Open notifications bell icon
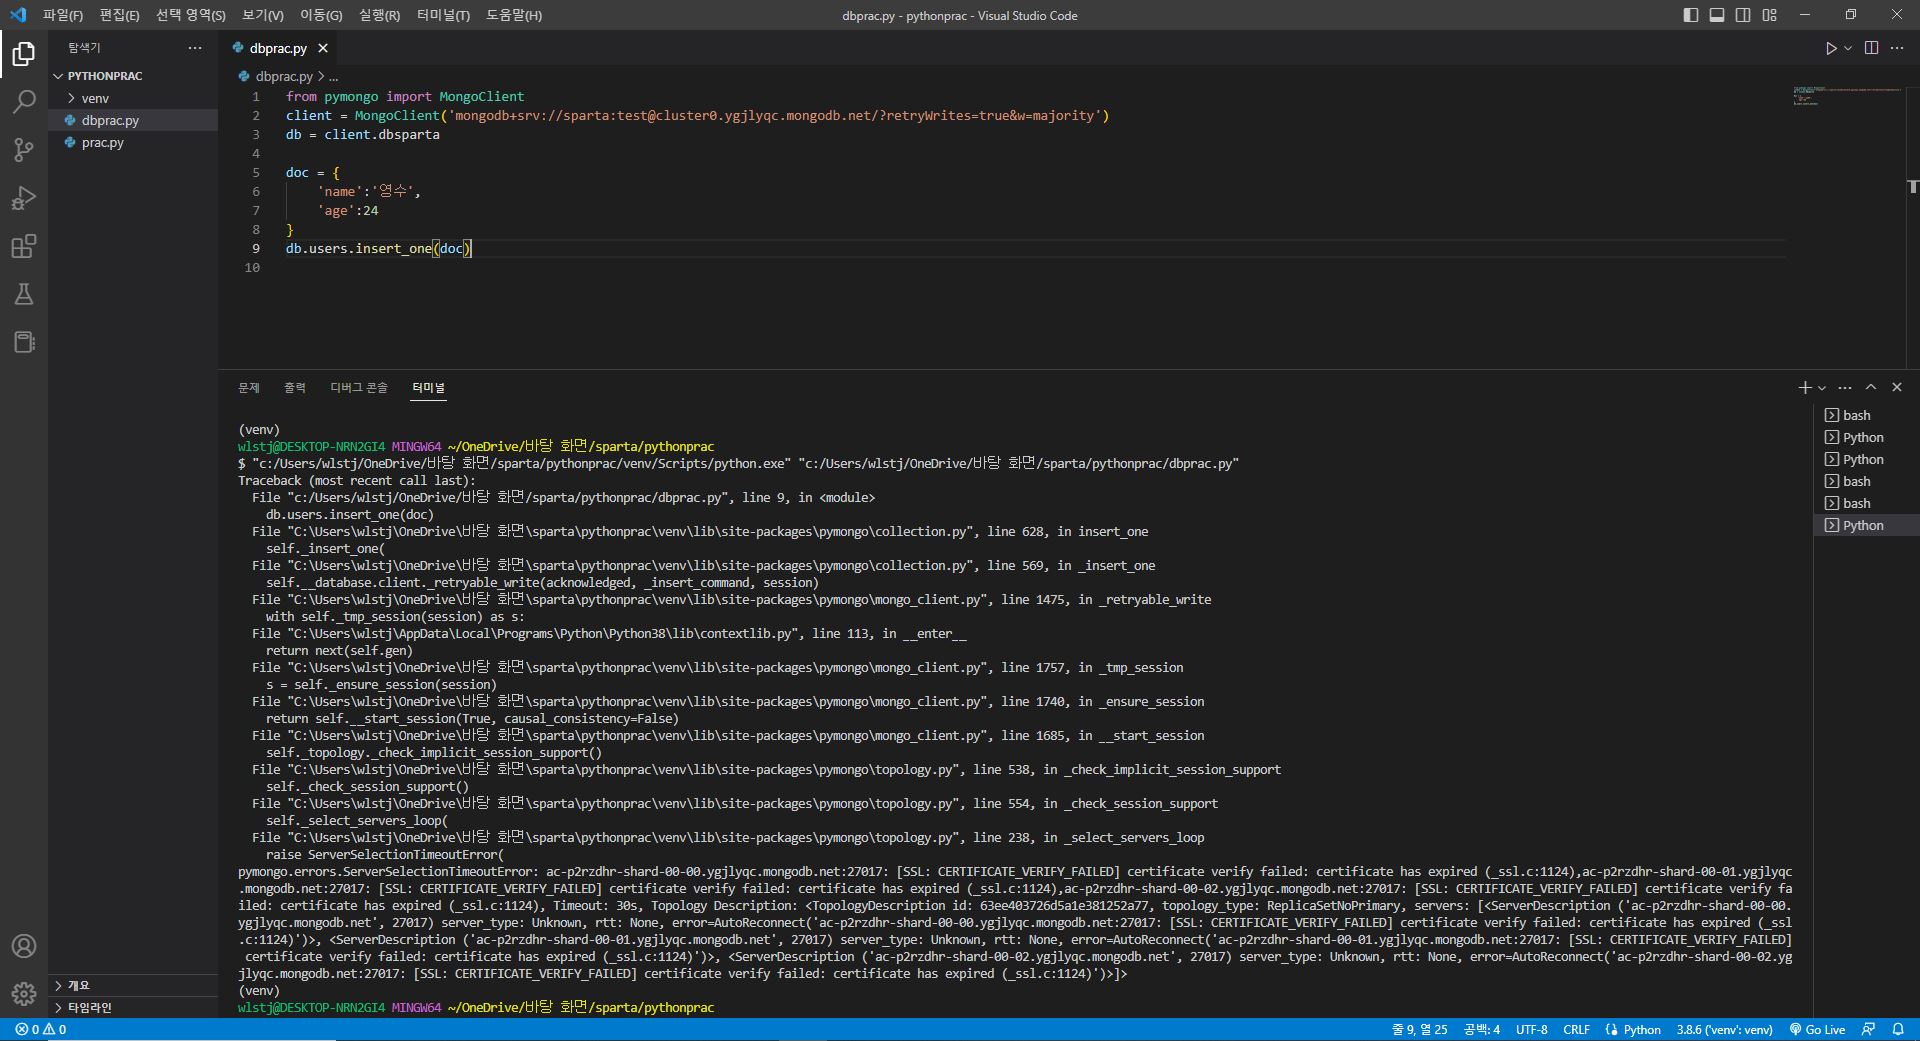This screenshot has height=1041, width=1920. tap(1898, 1029)
